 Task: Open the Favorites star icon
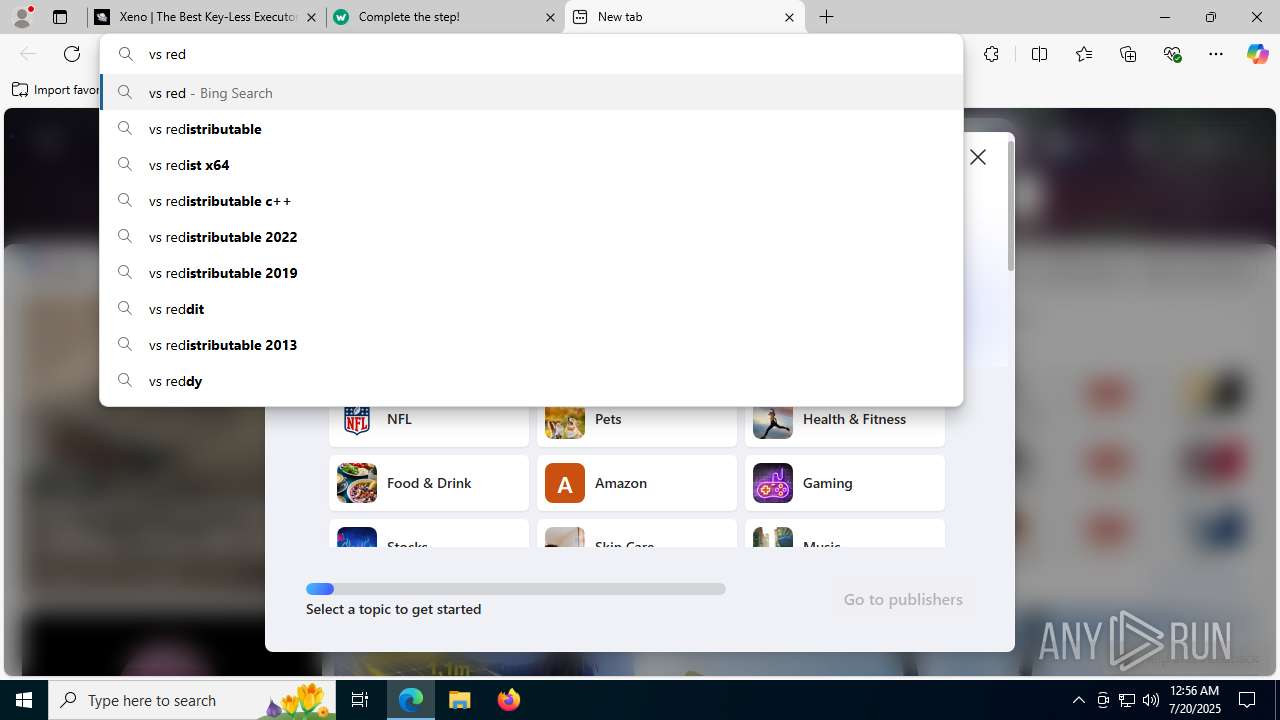(x=1084, y=54)
